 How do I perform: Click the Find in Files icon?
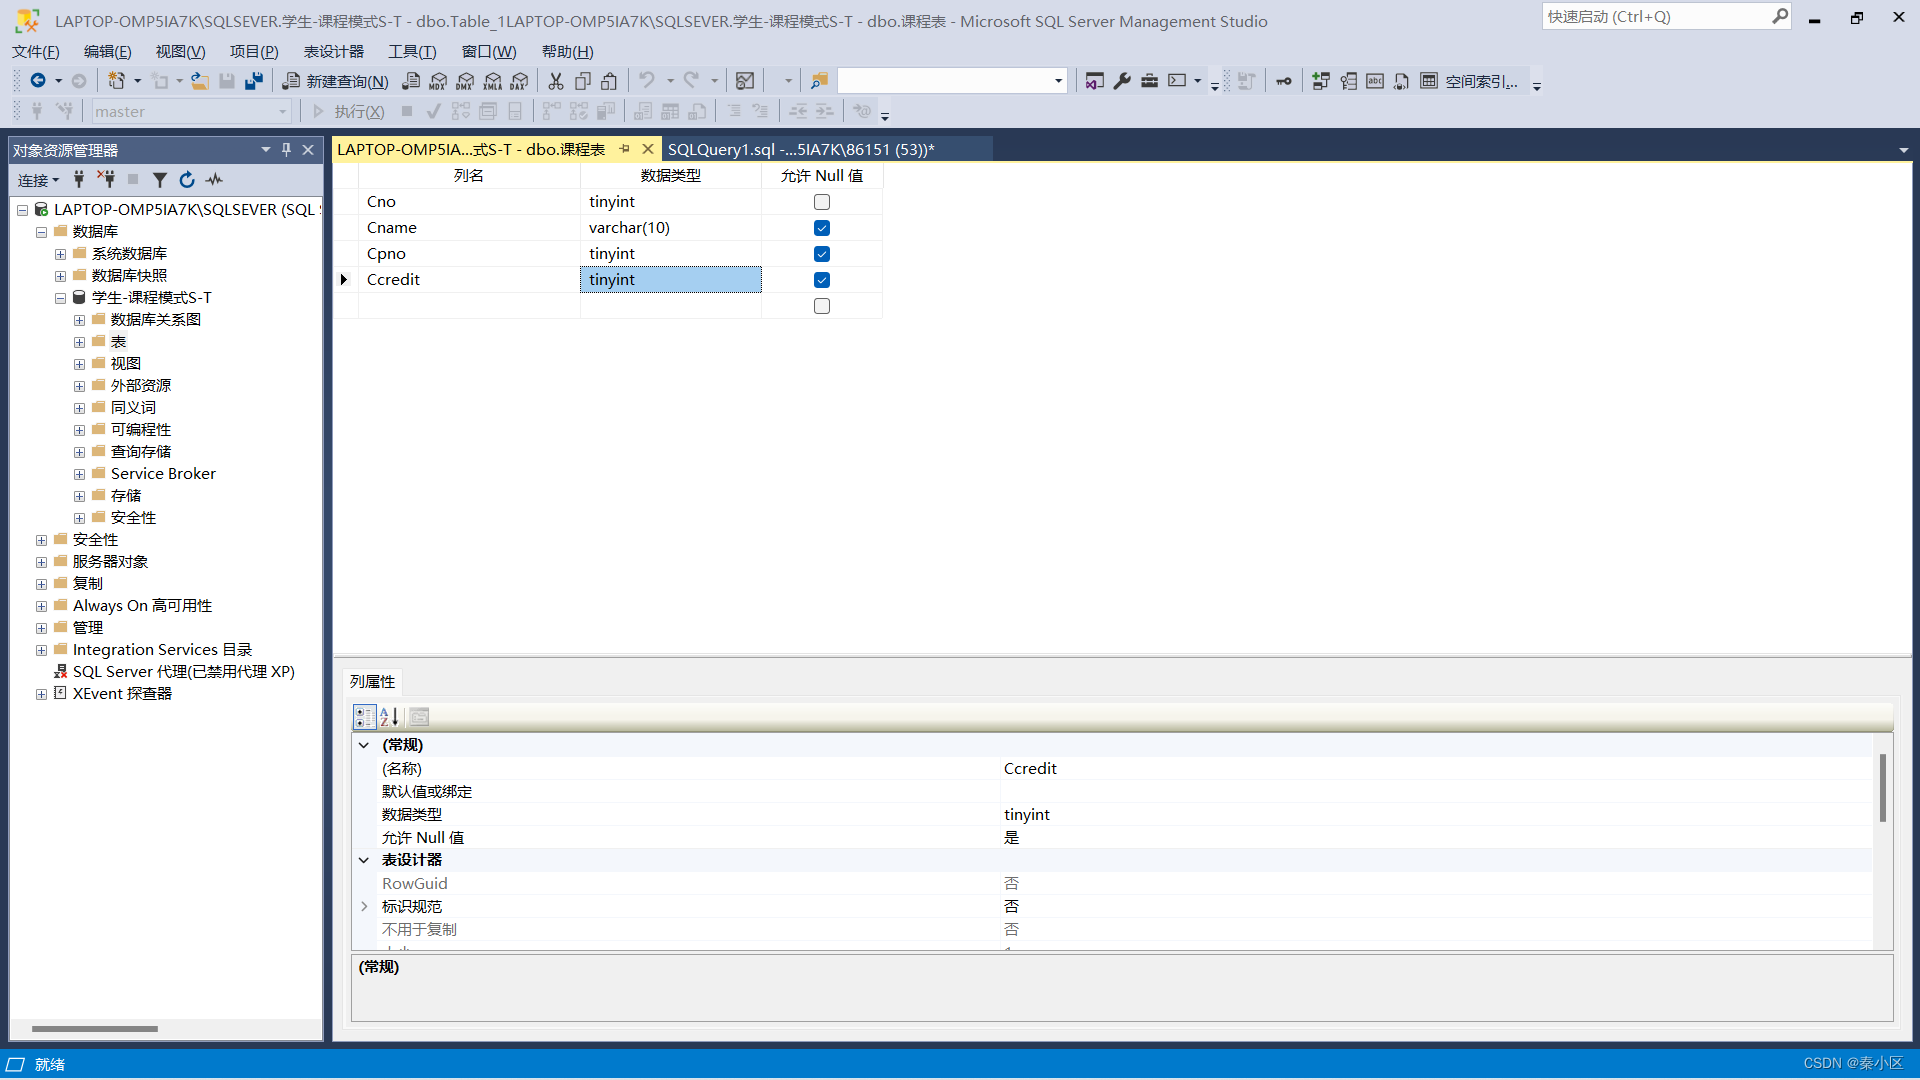(x=819, y=81)
